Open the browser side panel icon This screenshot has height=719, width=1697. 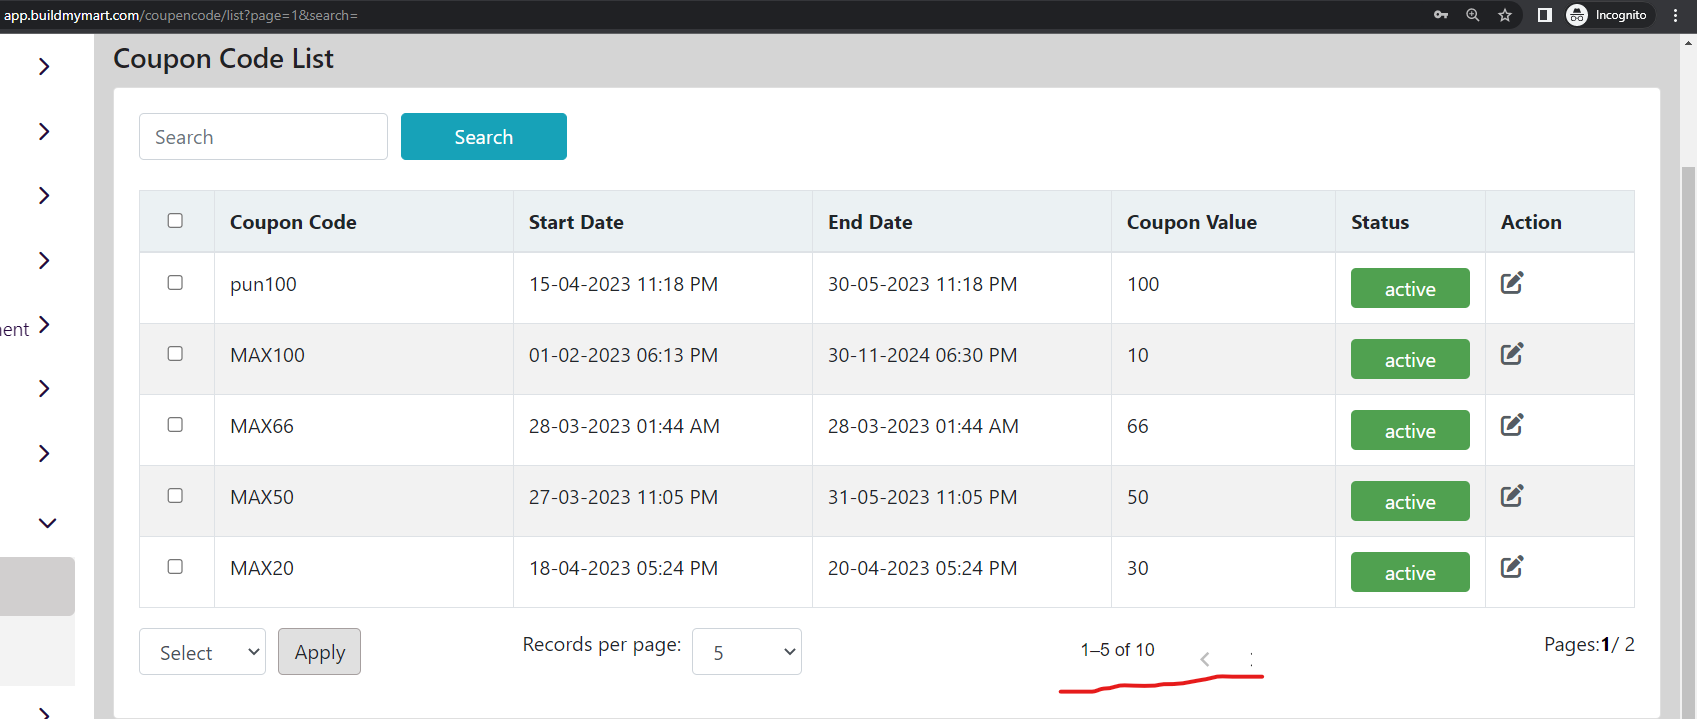tap(1545, 15)
